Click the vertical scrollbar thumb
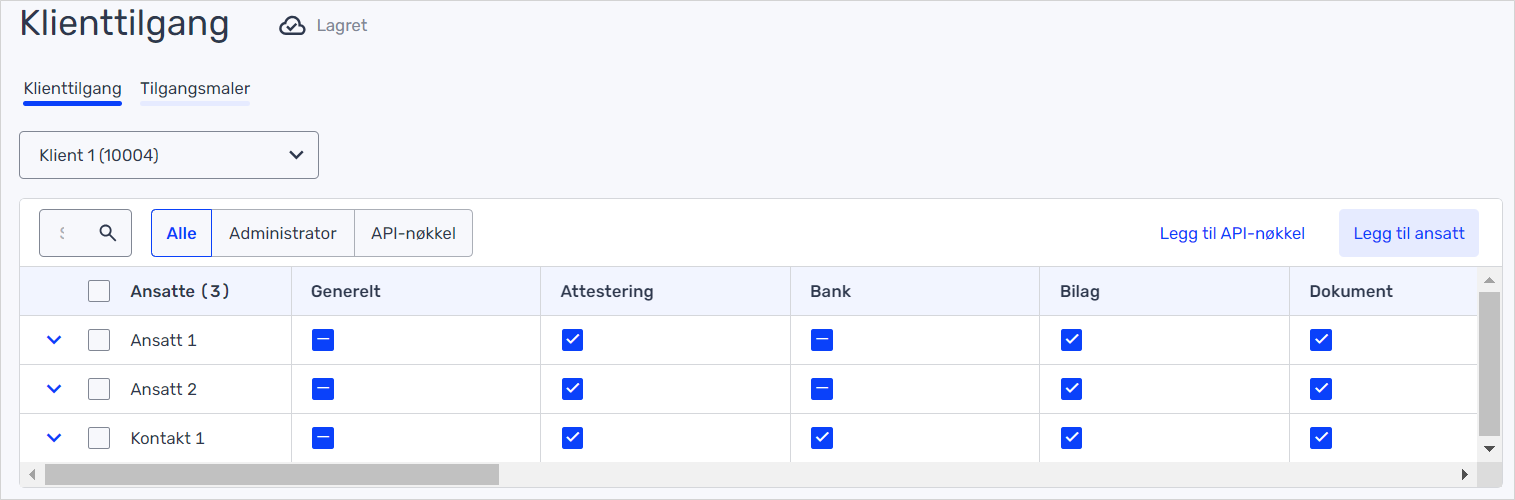The width and height of the screenshot is (1515, 500). coord(1489,363)
